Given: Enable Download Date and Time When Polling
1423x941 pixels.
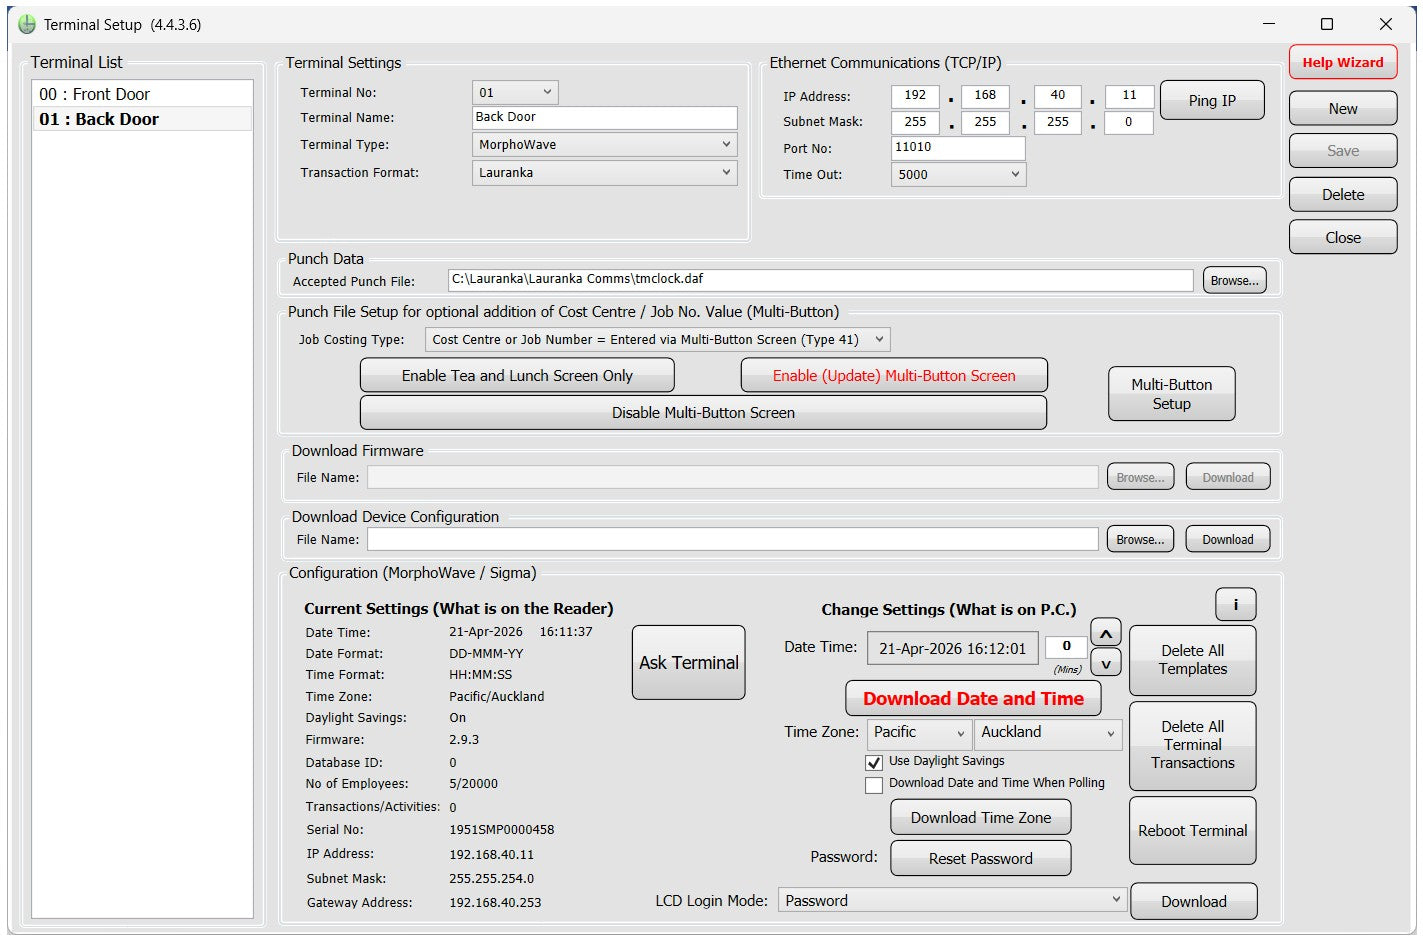Looking at the screenshot, I should pyautogui.click(x=874, y=785).
